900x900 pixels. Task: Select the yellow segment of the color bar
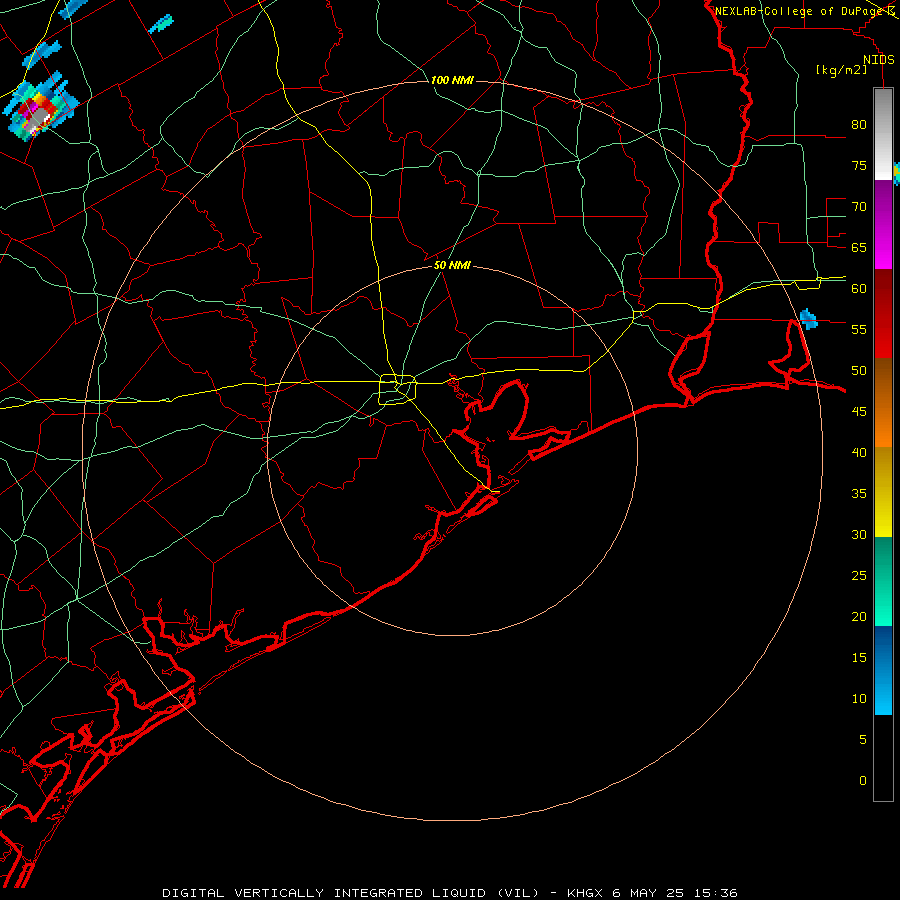point(883,492)
